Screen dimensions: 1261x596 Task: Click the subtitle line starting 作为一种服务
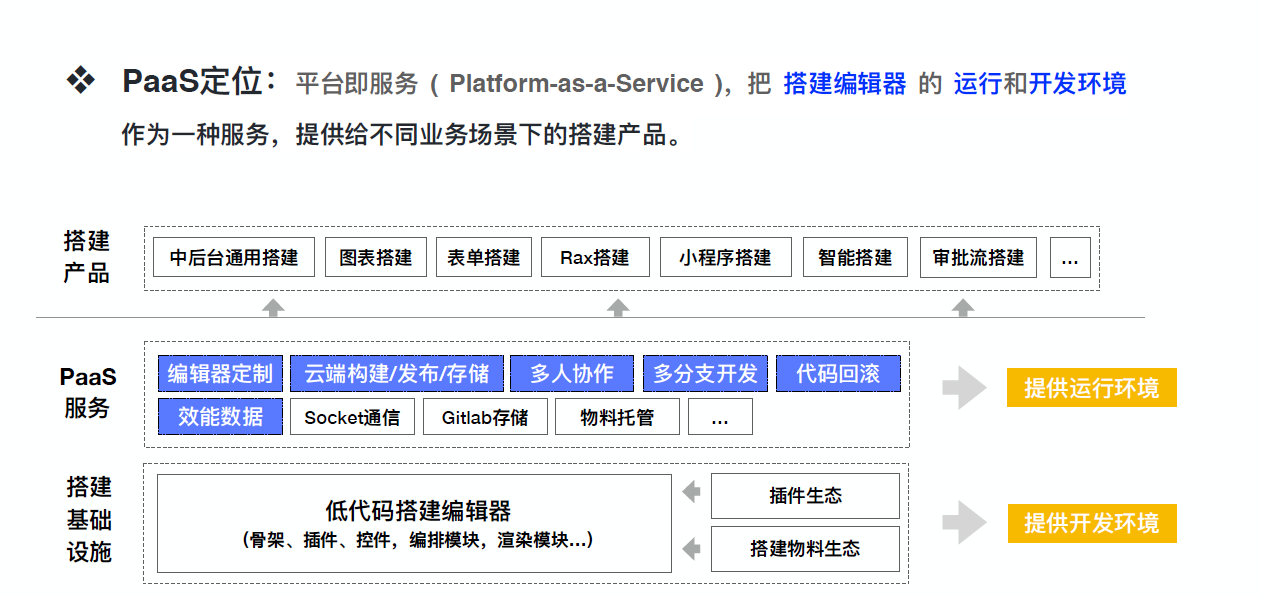[x=403, y=135]
